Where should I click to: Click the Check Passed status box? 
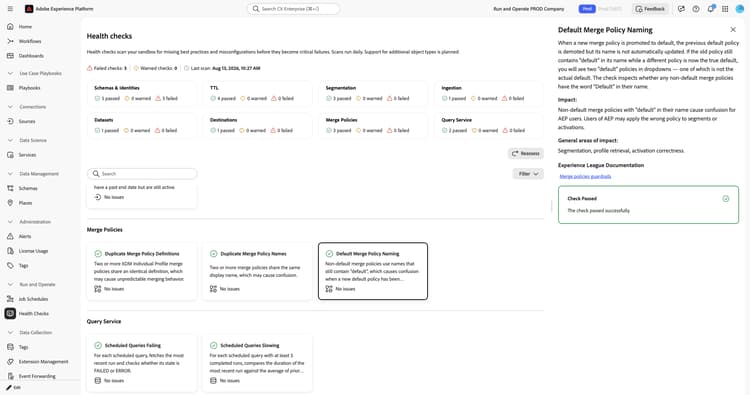[x=648, y=205]
